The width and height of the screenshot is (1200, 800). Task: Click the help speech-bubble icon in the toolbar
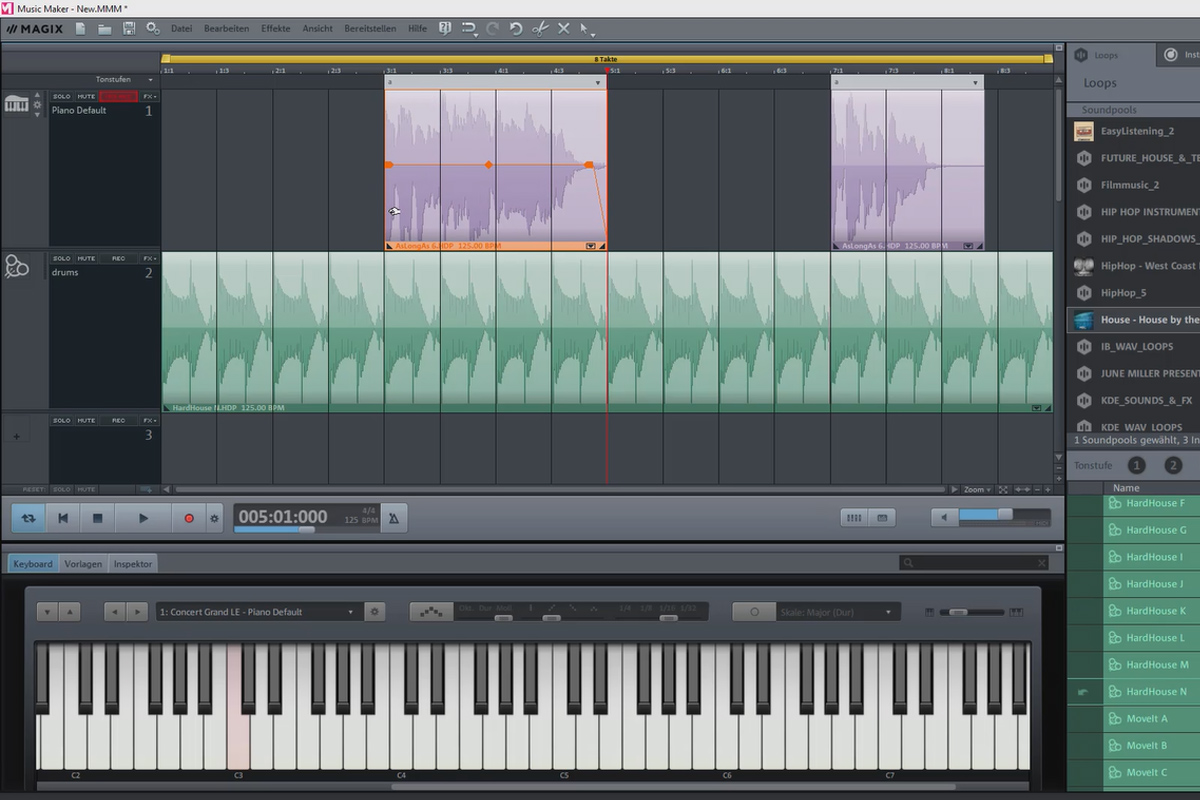[x=445, y=28]
